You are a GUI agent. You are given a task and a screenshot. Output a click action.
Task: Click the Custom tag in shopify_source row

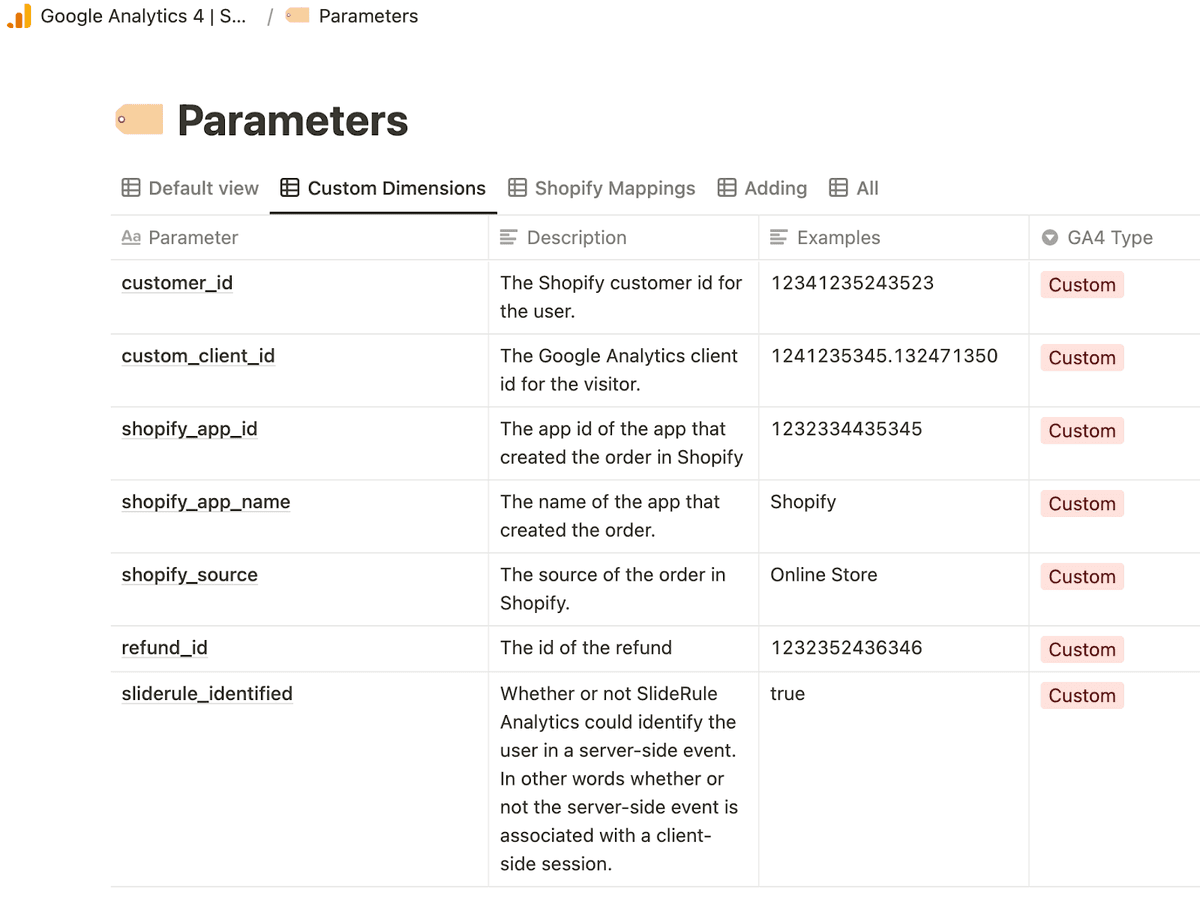pos(1082,577)
